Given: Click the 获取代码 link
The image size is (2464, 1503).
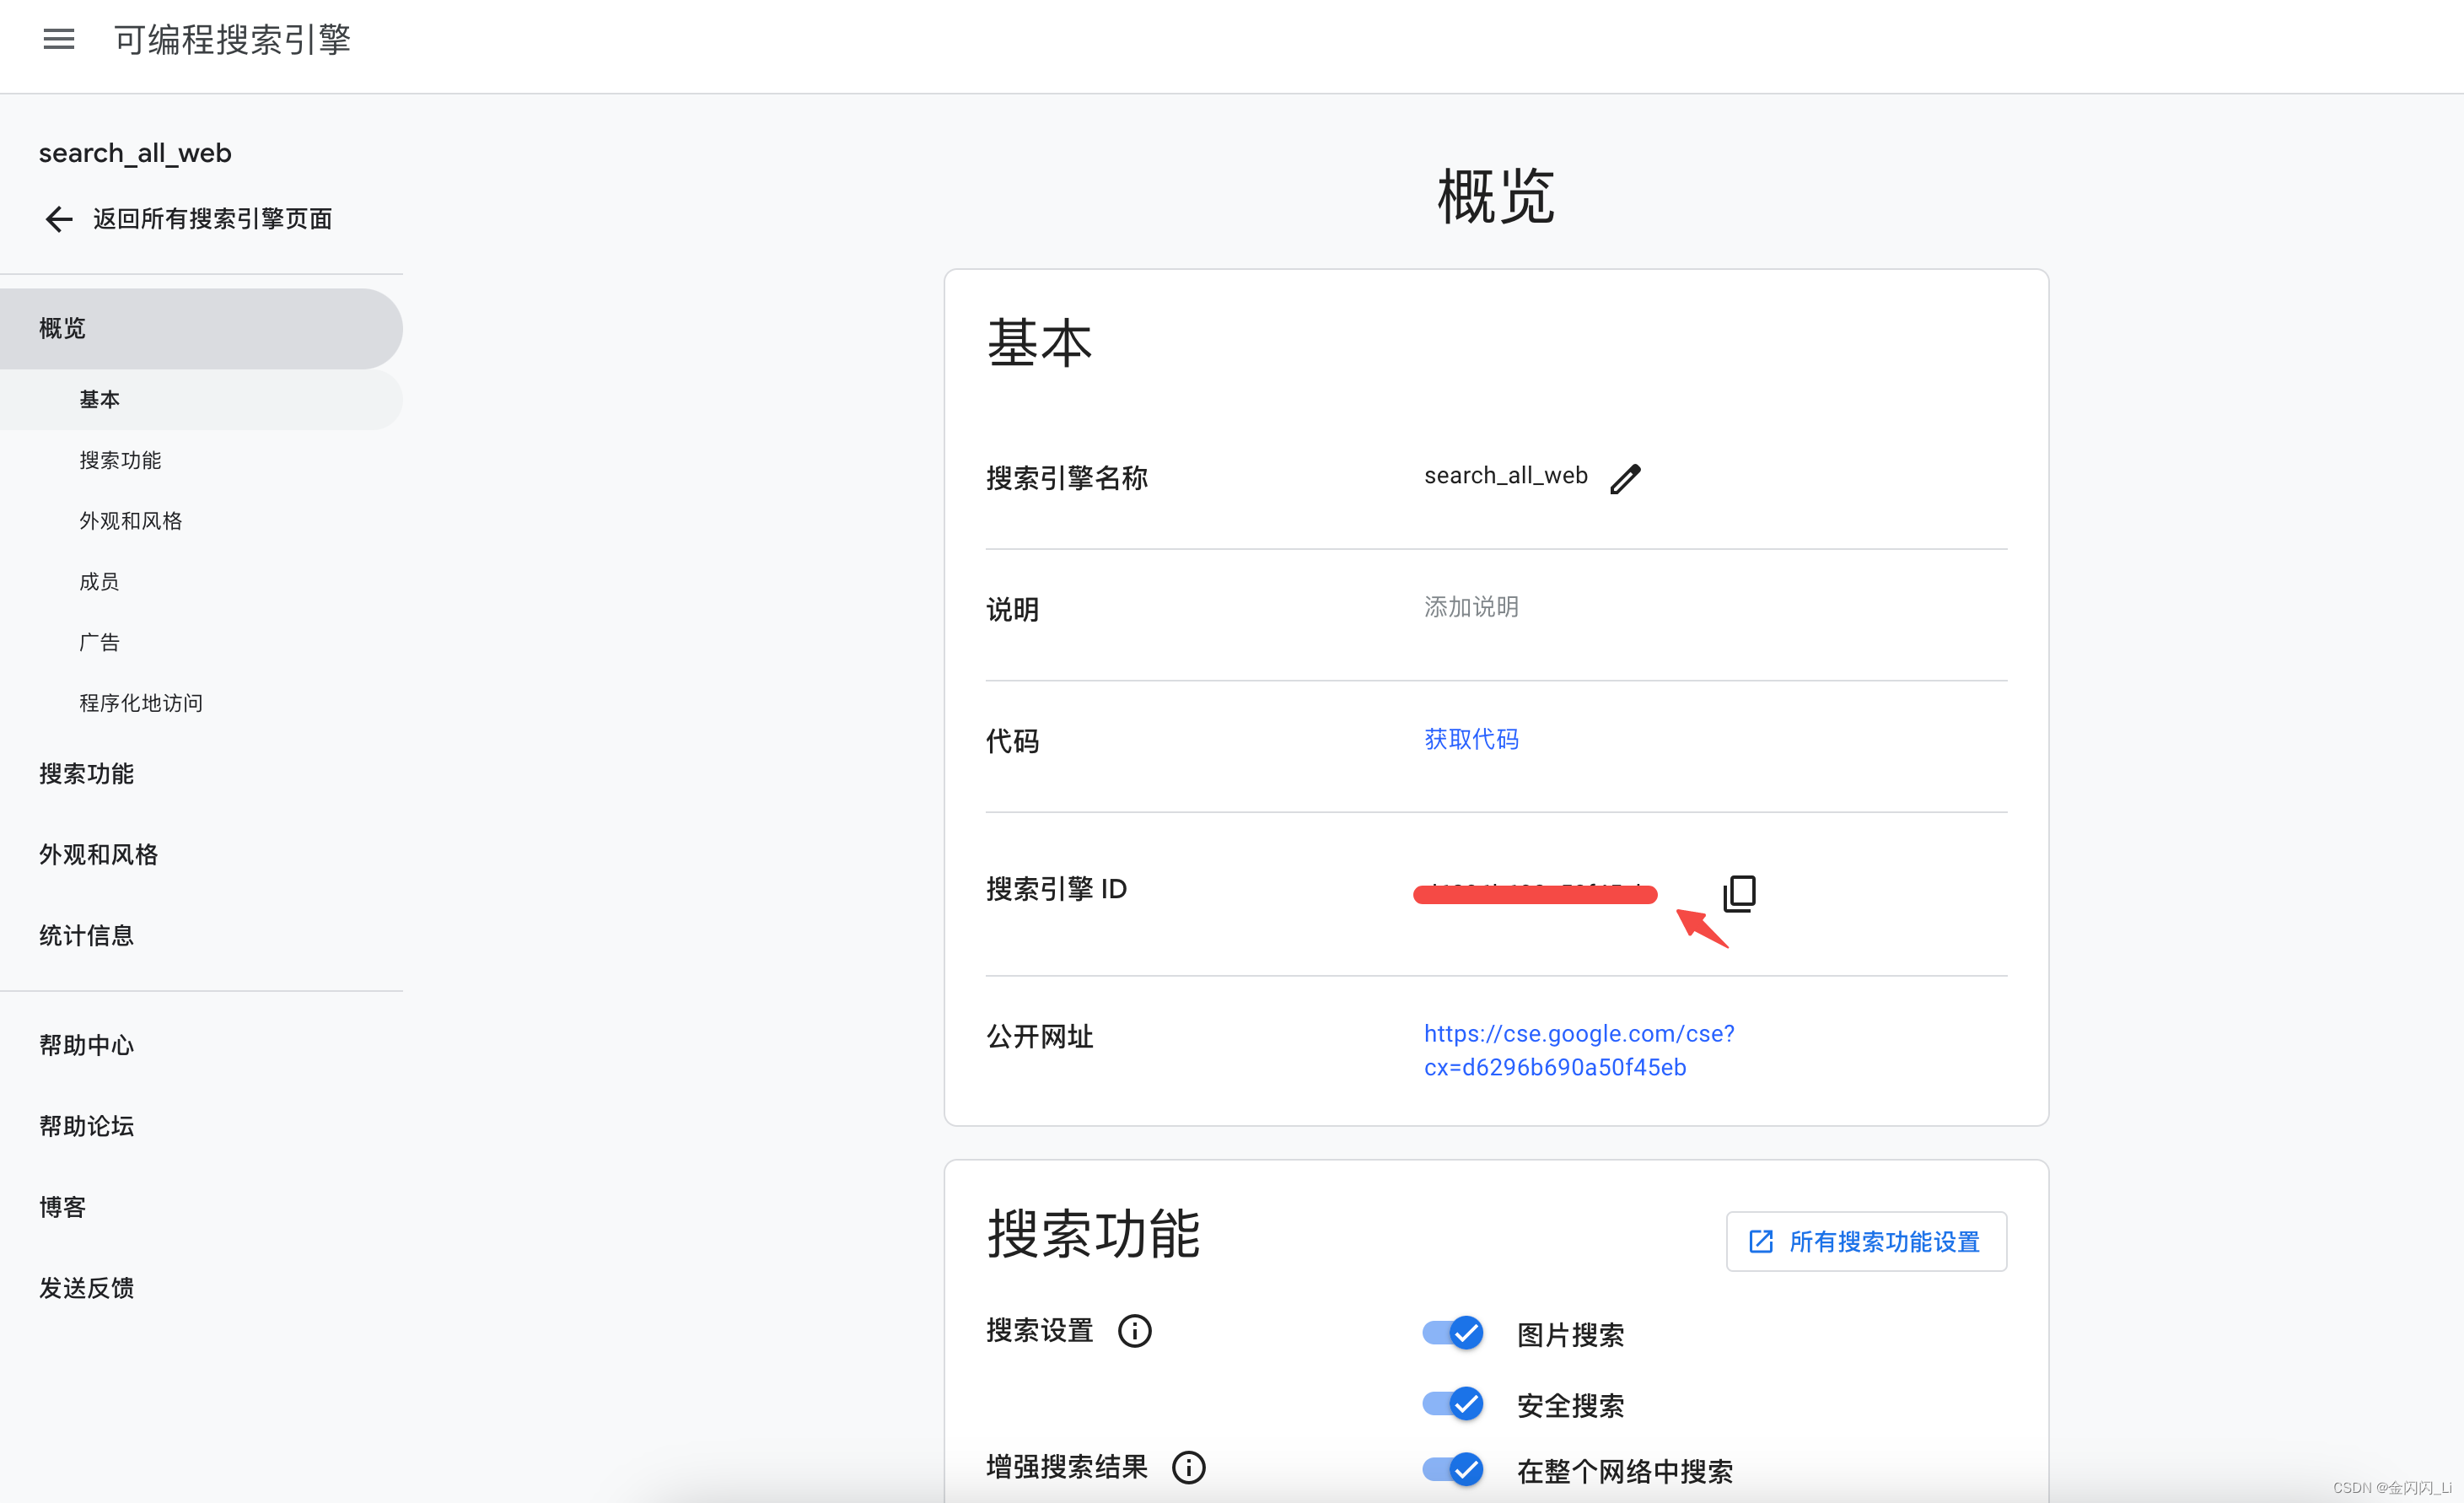Looking at the screenshot, I should (1471, 739).
